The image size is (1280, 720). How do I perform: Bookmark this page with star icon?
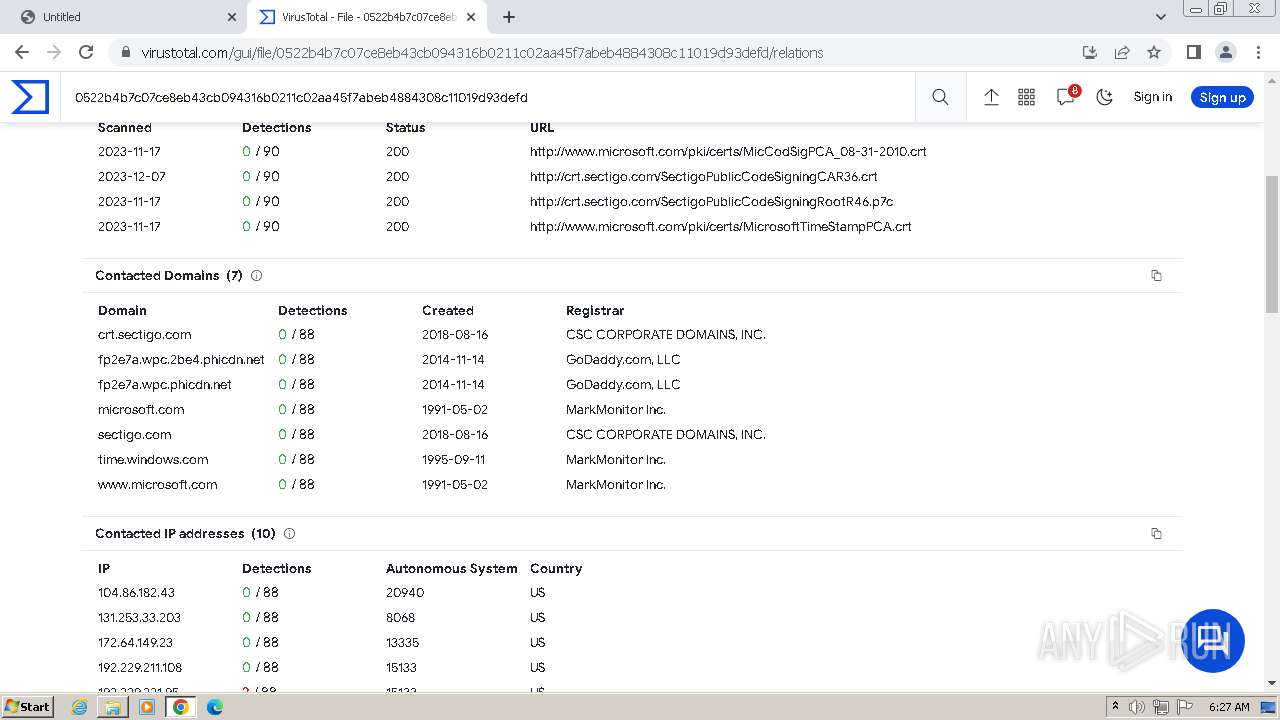(x=1154, y=52)
